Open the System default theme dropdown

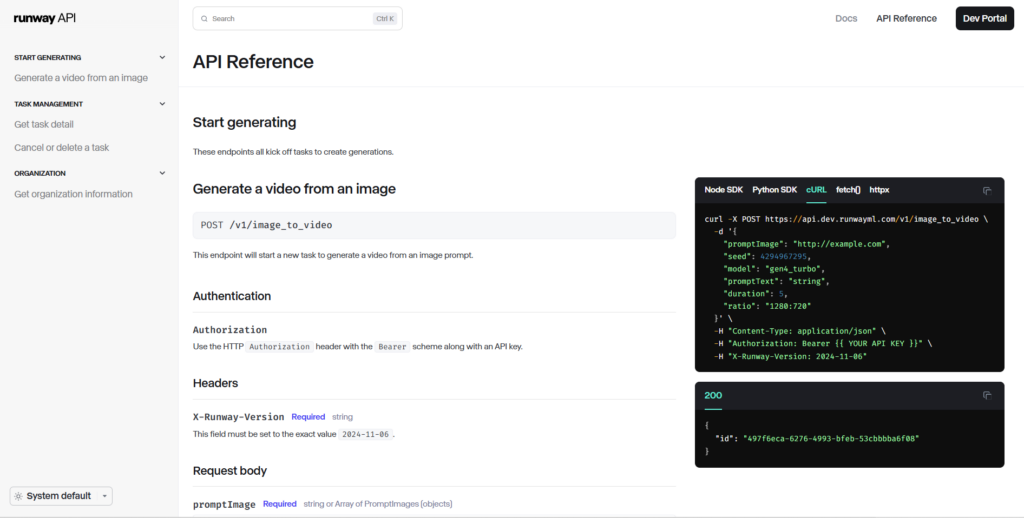pos(61,496)
